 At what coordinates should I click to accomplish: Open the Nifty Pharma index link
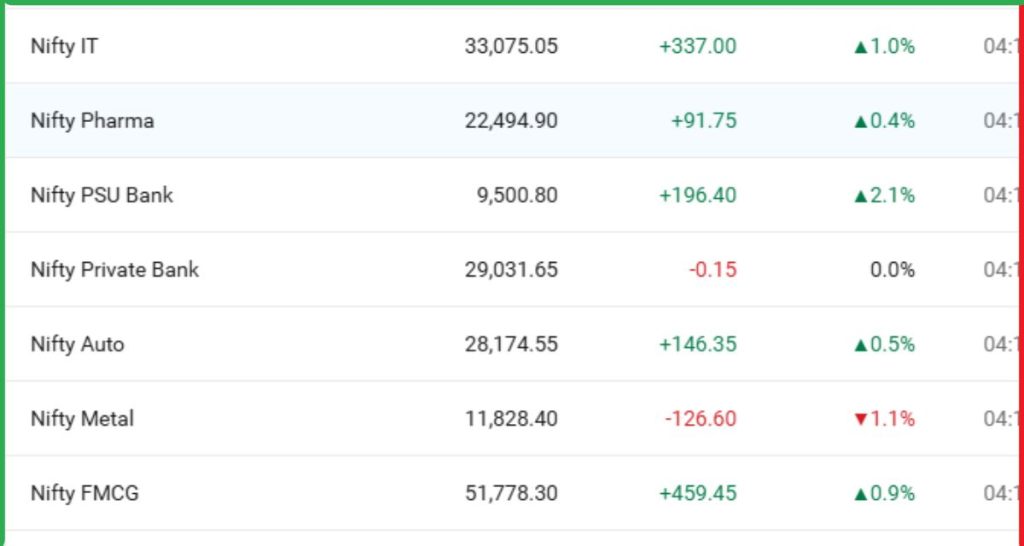(x=92, y=121)
